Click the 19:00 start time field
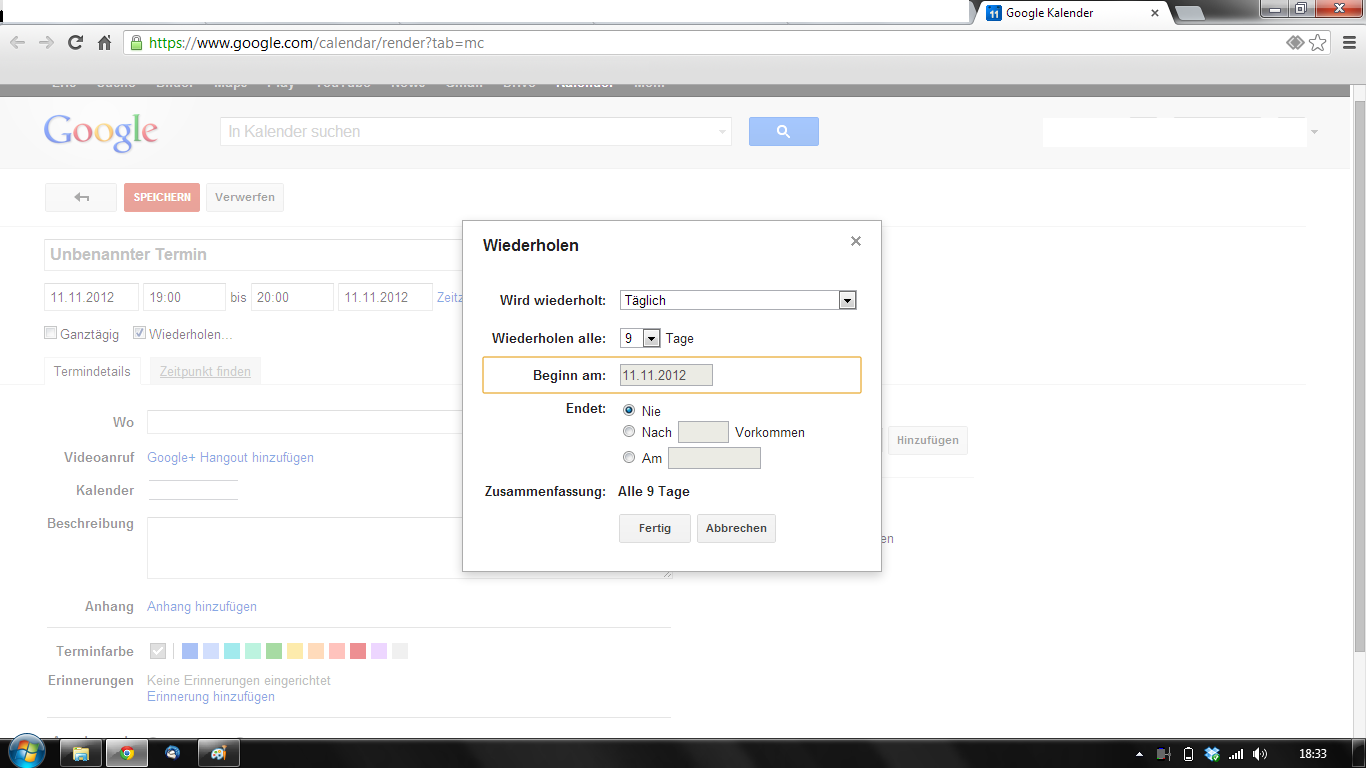This screenshot has height=768, width=1366. click(184, 297)
